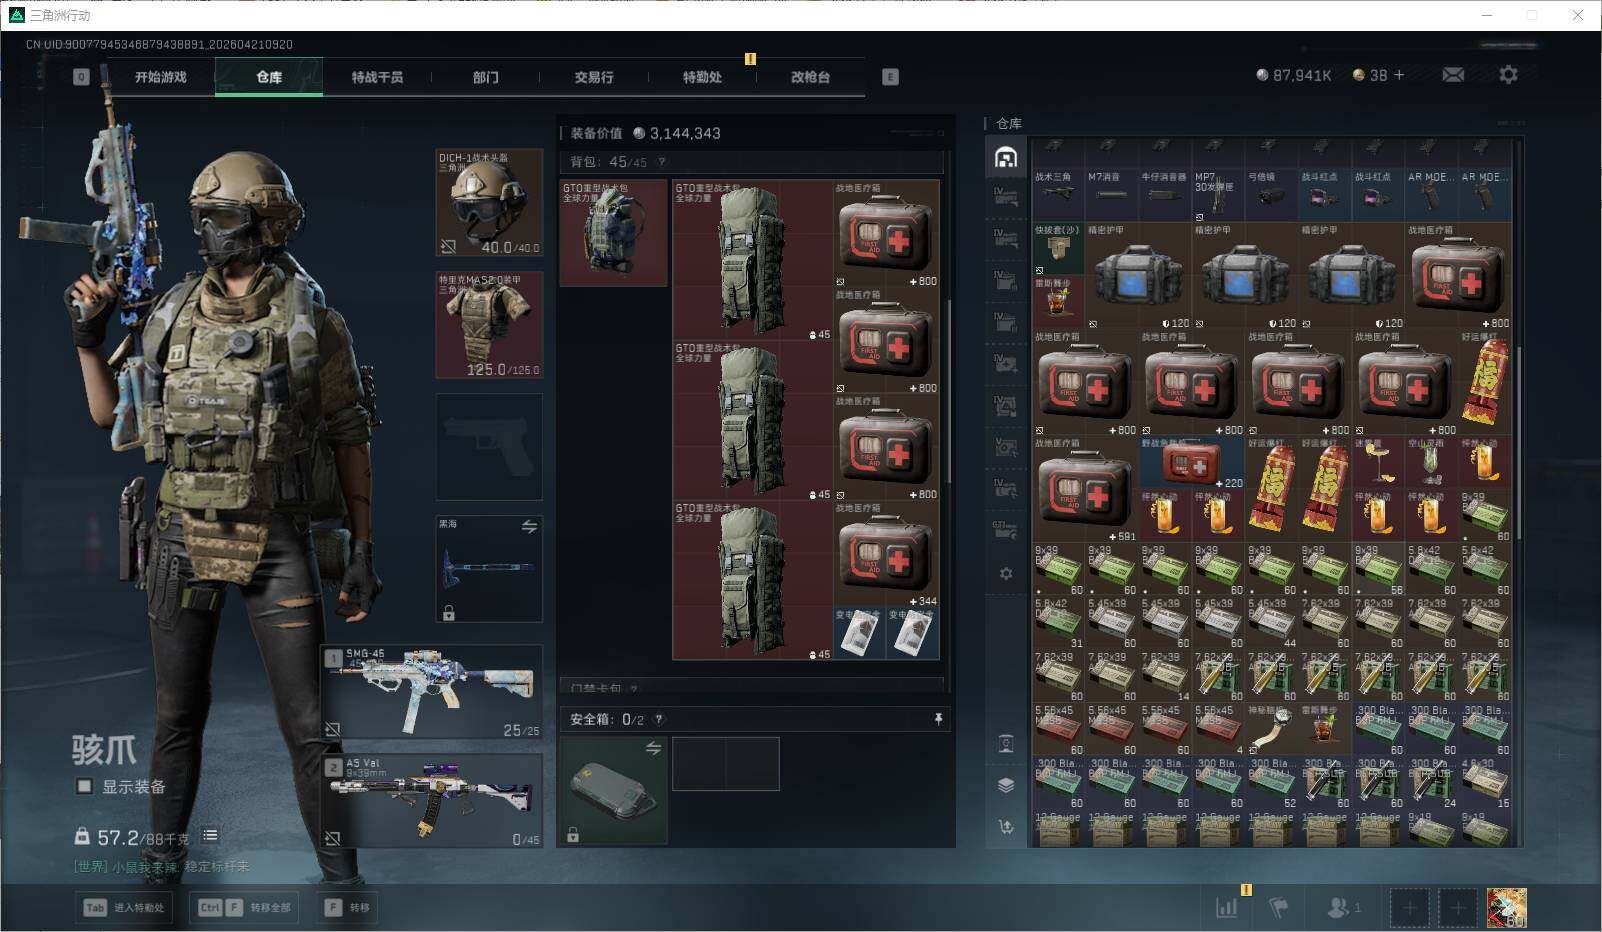
Task: Select the SMG-45 primary weapon slot
Action: [x=432, y=692]
